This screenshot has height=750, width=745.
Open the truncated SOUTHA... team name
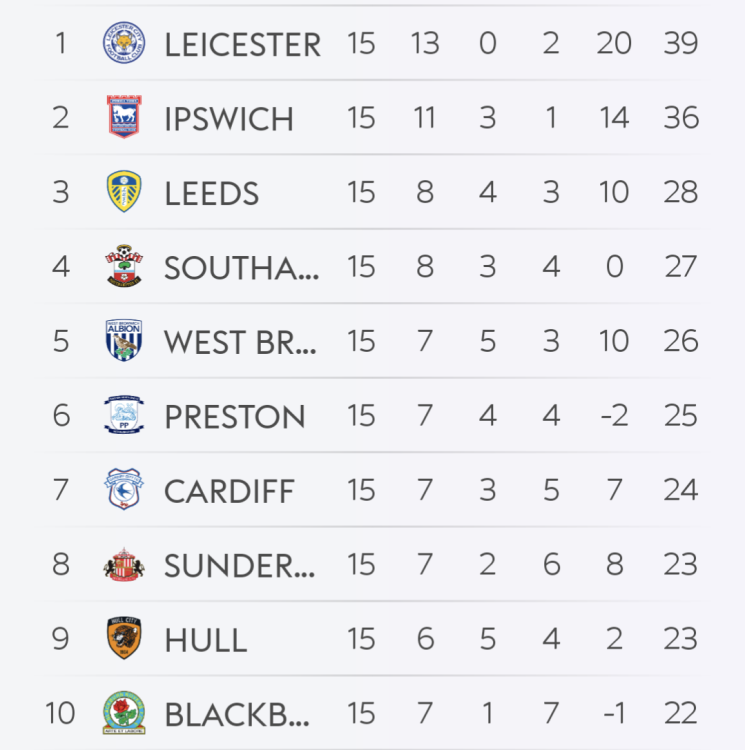[x=241, y=267]
